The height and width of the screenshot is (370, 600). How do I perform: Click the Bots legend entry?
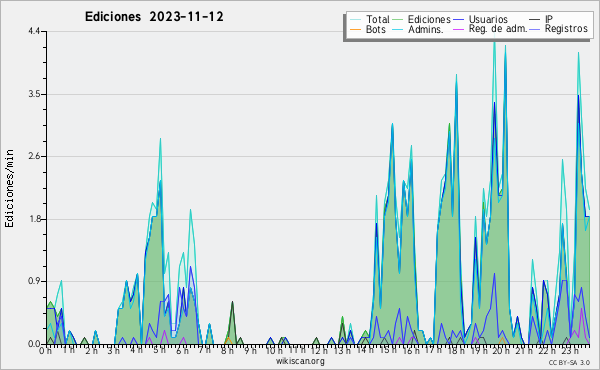coord(368,29)
